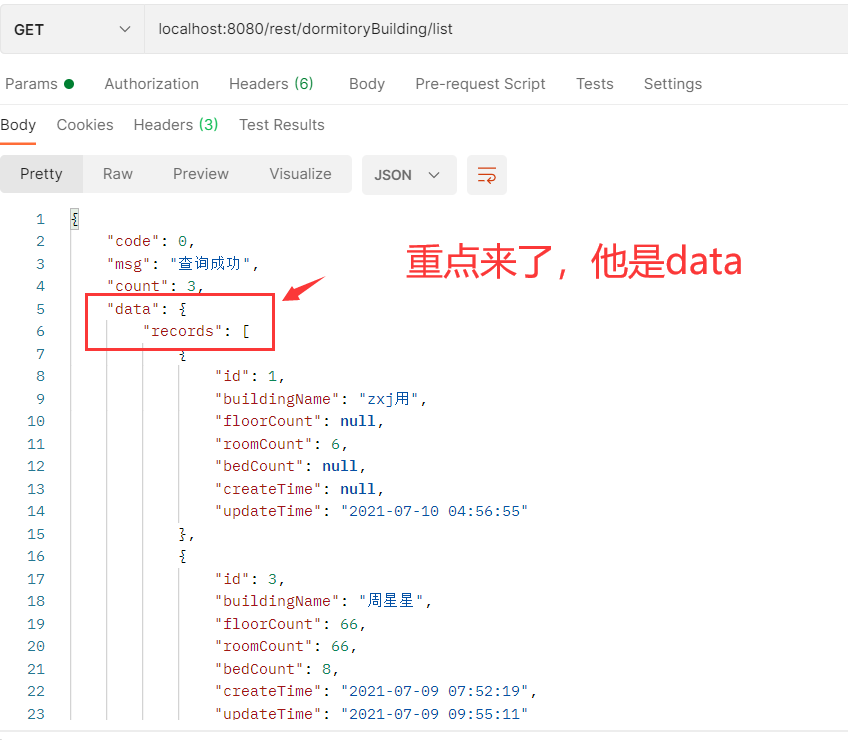Open the Pre-request Script tab

tap(480, 84)
